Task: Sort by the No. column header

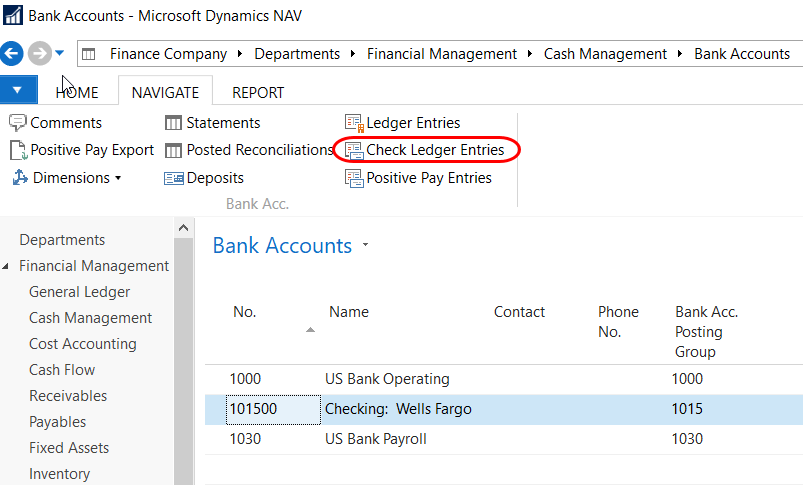Action: click(245, 312)
